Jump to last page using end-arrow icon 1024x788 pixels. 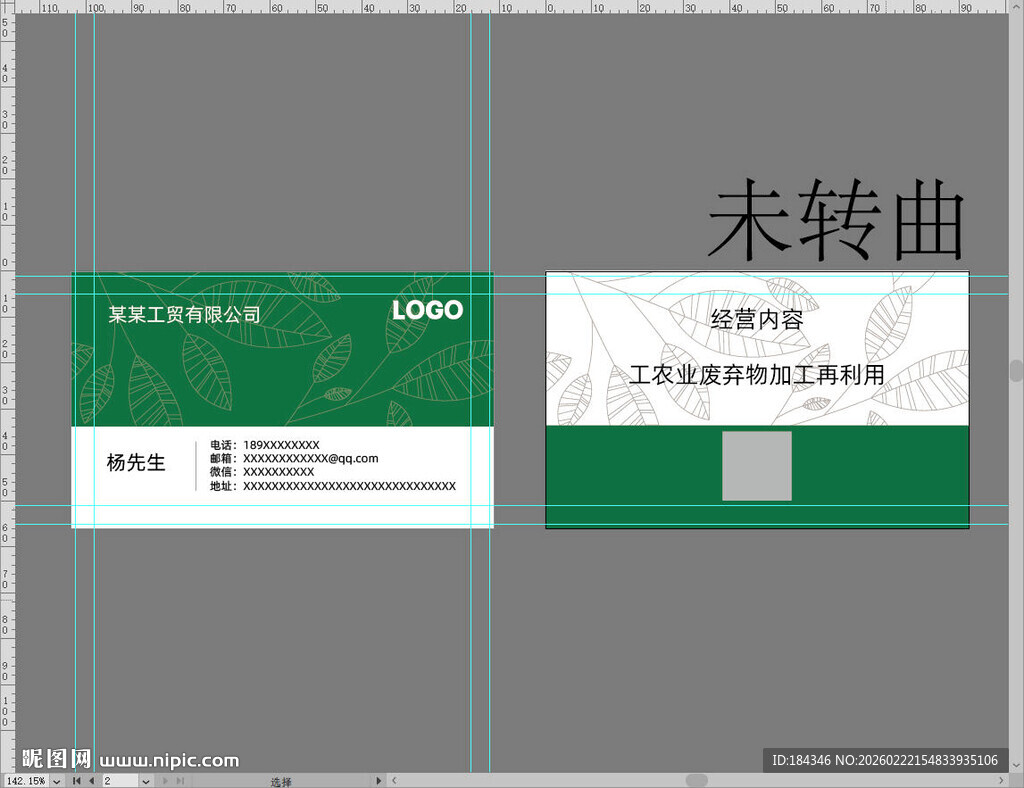pos(178,781)
